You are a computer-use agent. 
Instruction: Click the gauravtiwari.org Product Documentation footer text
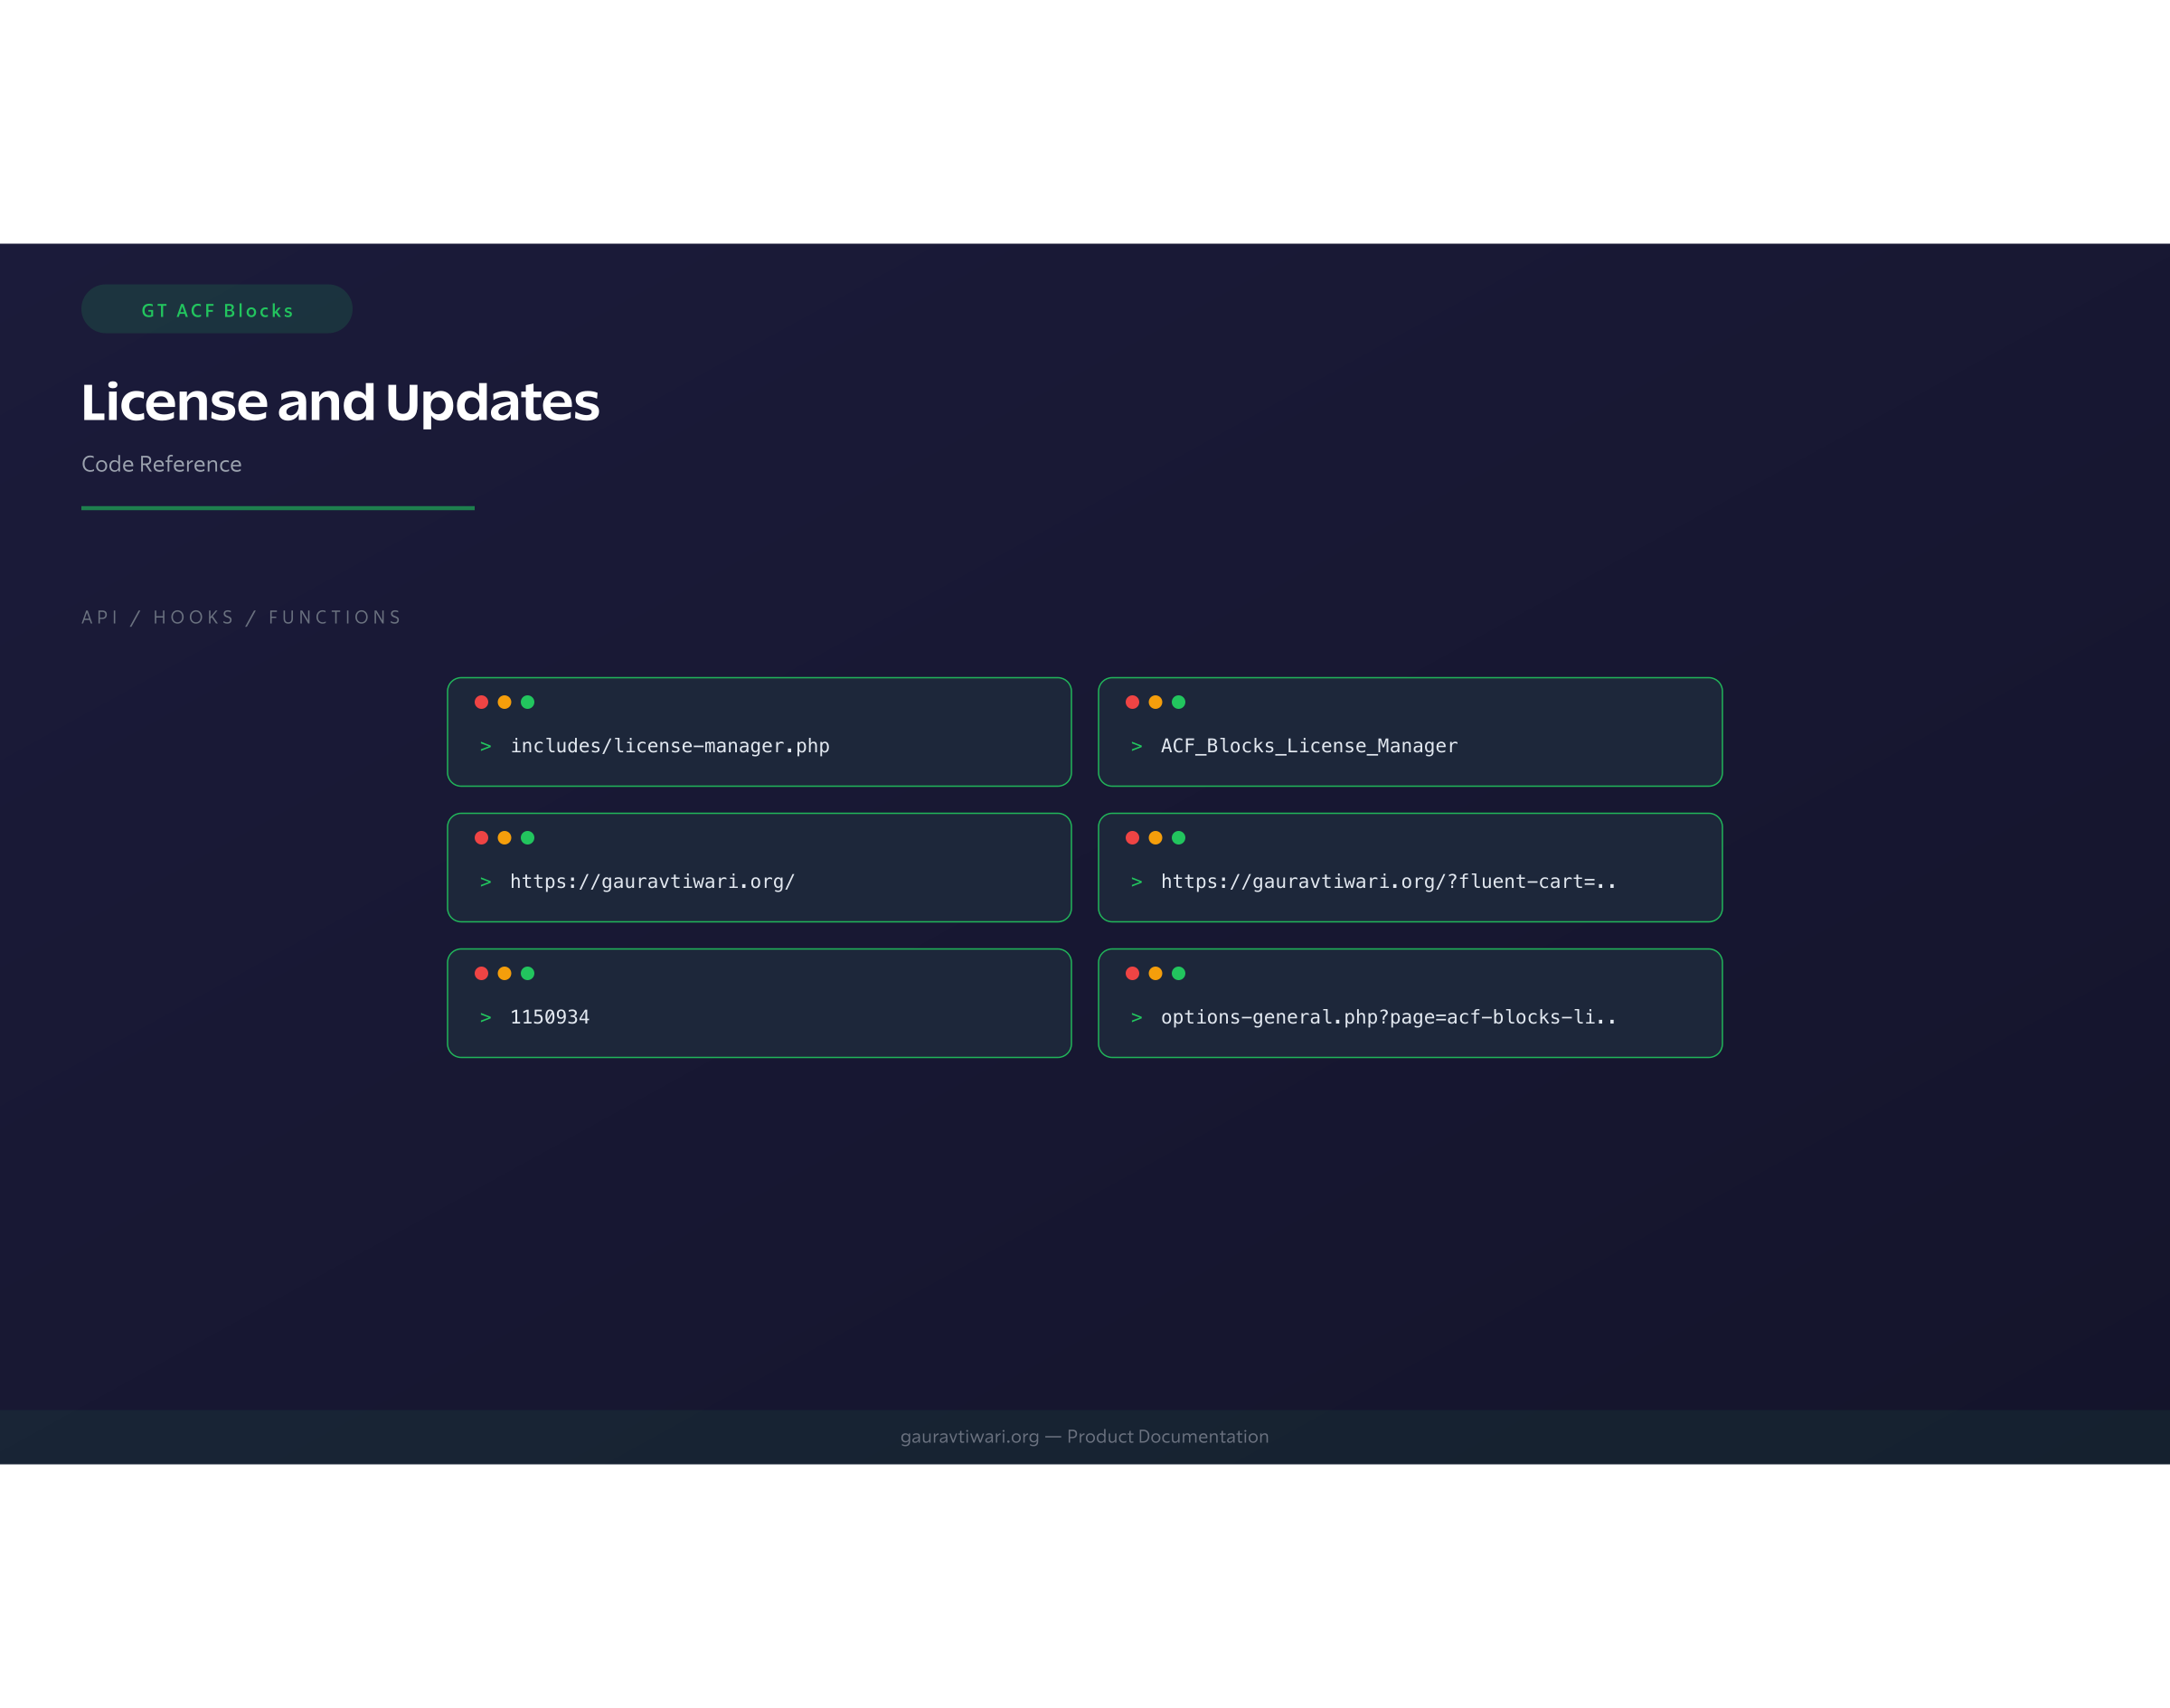click(x=1083, y=1437)
